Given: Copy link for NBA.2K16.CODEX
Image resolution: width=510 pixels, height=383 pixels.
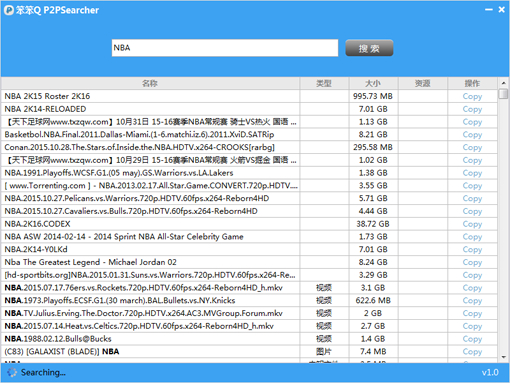Looking at the screenshot, I should (472, 224).
